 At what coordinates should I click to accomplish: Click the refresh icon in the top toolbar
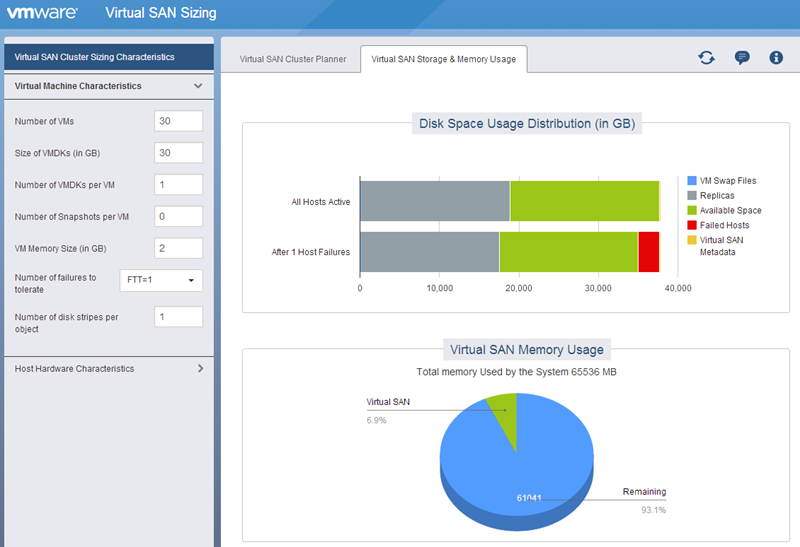(706, 58)
